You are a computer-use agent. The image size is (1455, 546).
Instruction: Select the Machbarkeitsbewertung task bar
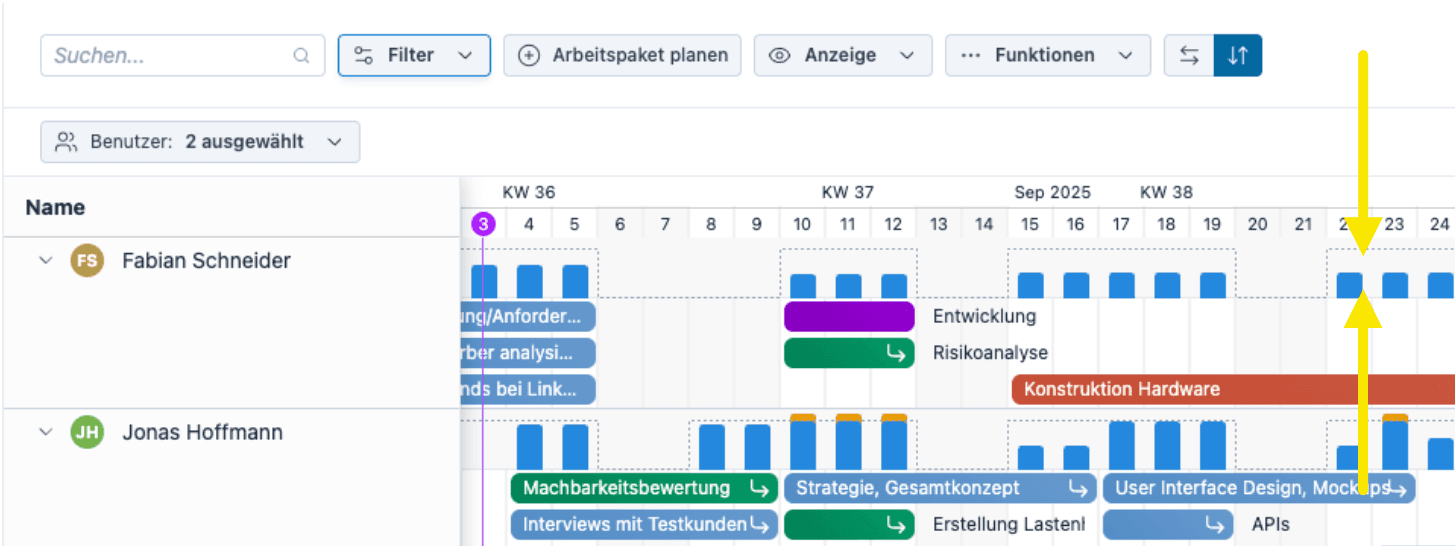[627, 488]
